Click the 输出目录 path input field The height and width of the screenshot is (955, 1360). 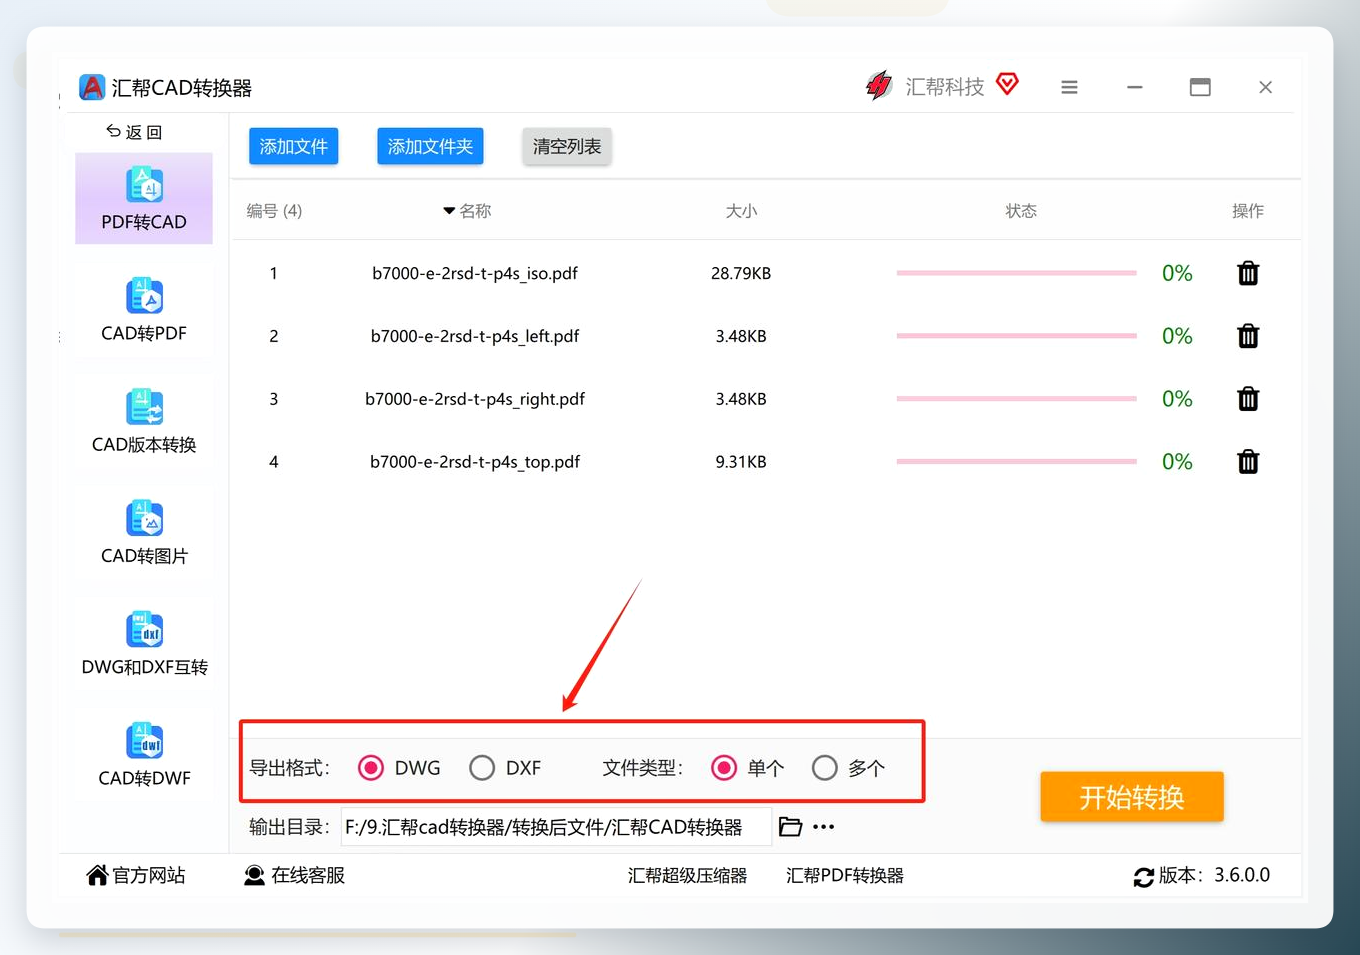pyautogui.click(x=556, y=827)
